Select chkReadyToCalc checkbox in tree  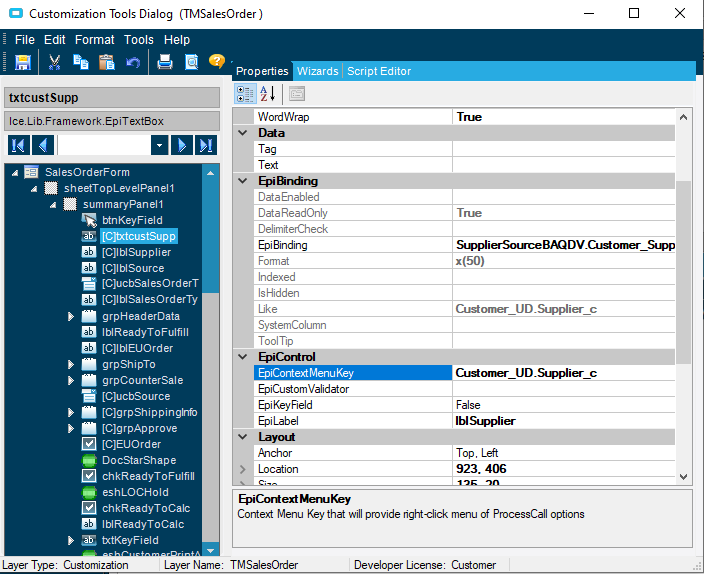click(143, 508)
